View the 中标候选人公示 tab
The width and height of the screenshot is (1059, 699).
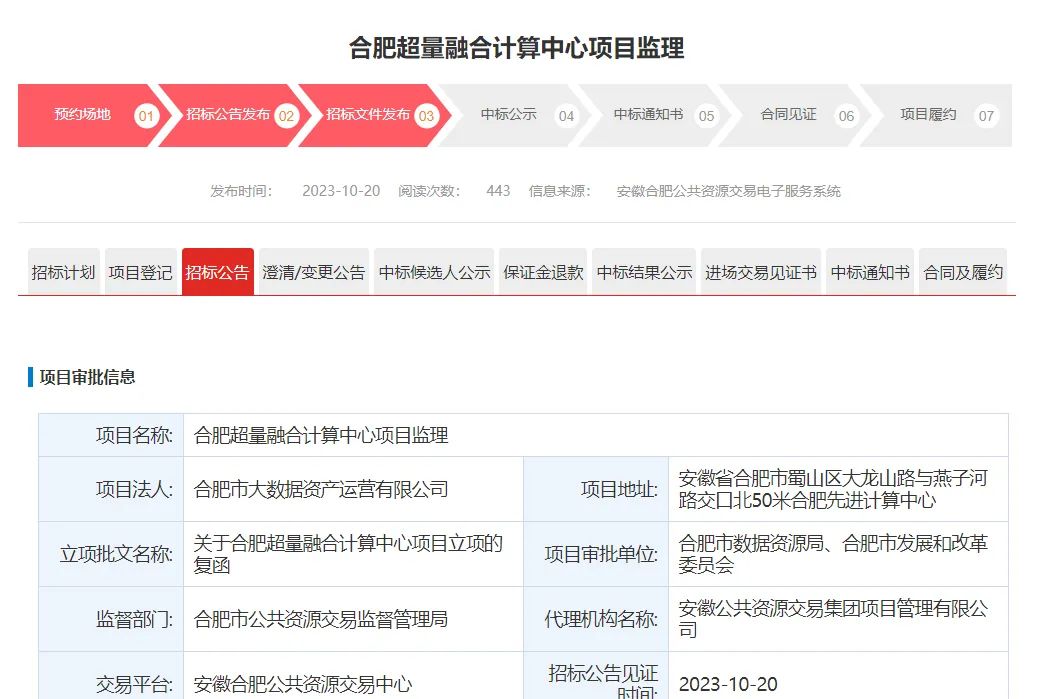(x=434, y=272)
